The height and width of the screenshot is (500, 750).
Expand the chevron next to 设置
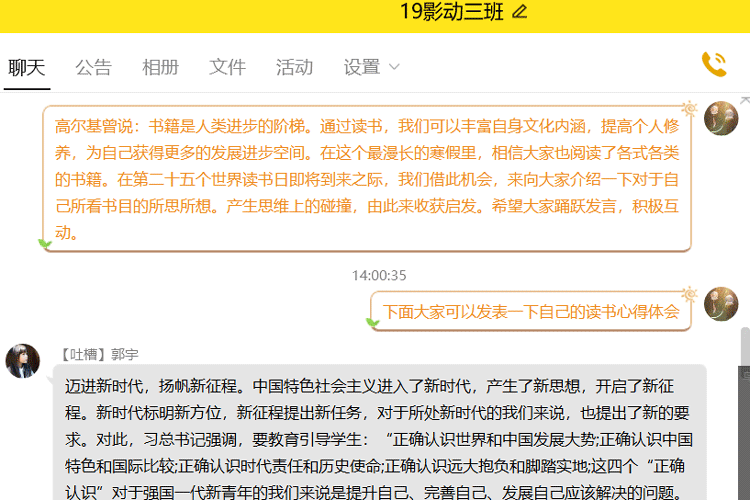point(394,67)
